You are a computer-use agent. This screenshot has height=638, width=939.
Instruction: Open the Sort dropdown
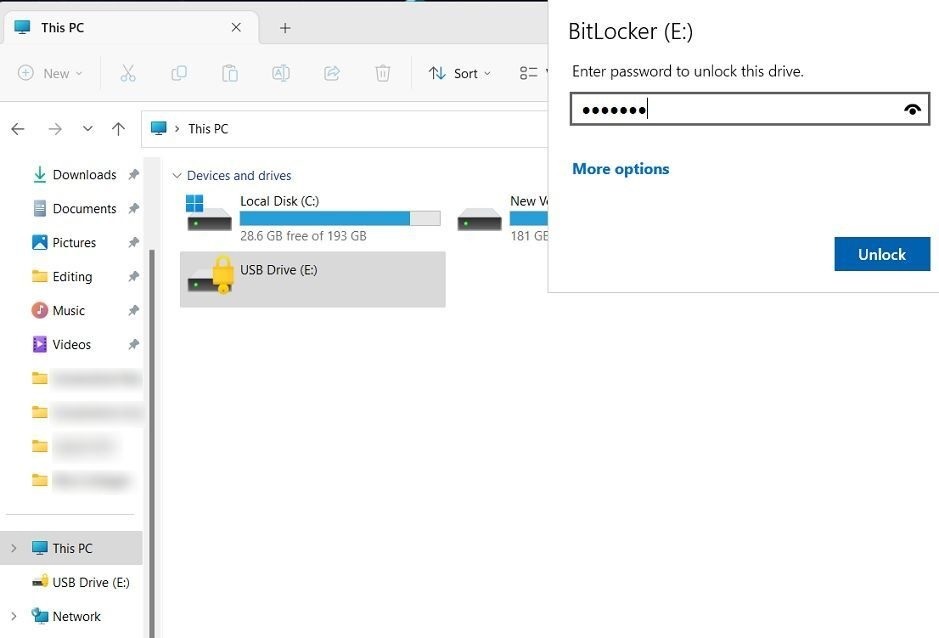click(459, 73)
